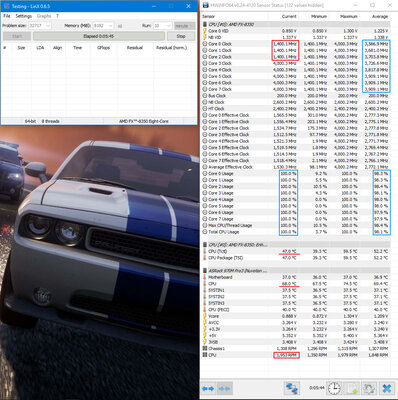The width and height of the screenshot is (398, 400).
Task: Open the Problem size dropdown
Action: tap(40, 26)
